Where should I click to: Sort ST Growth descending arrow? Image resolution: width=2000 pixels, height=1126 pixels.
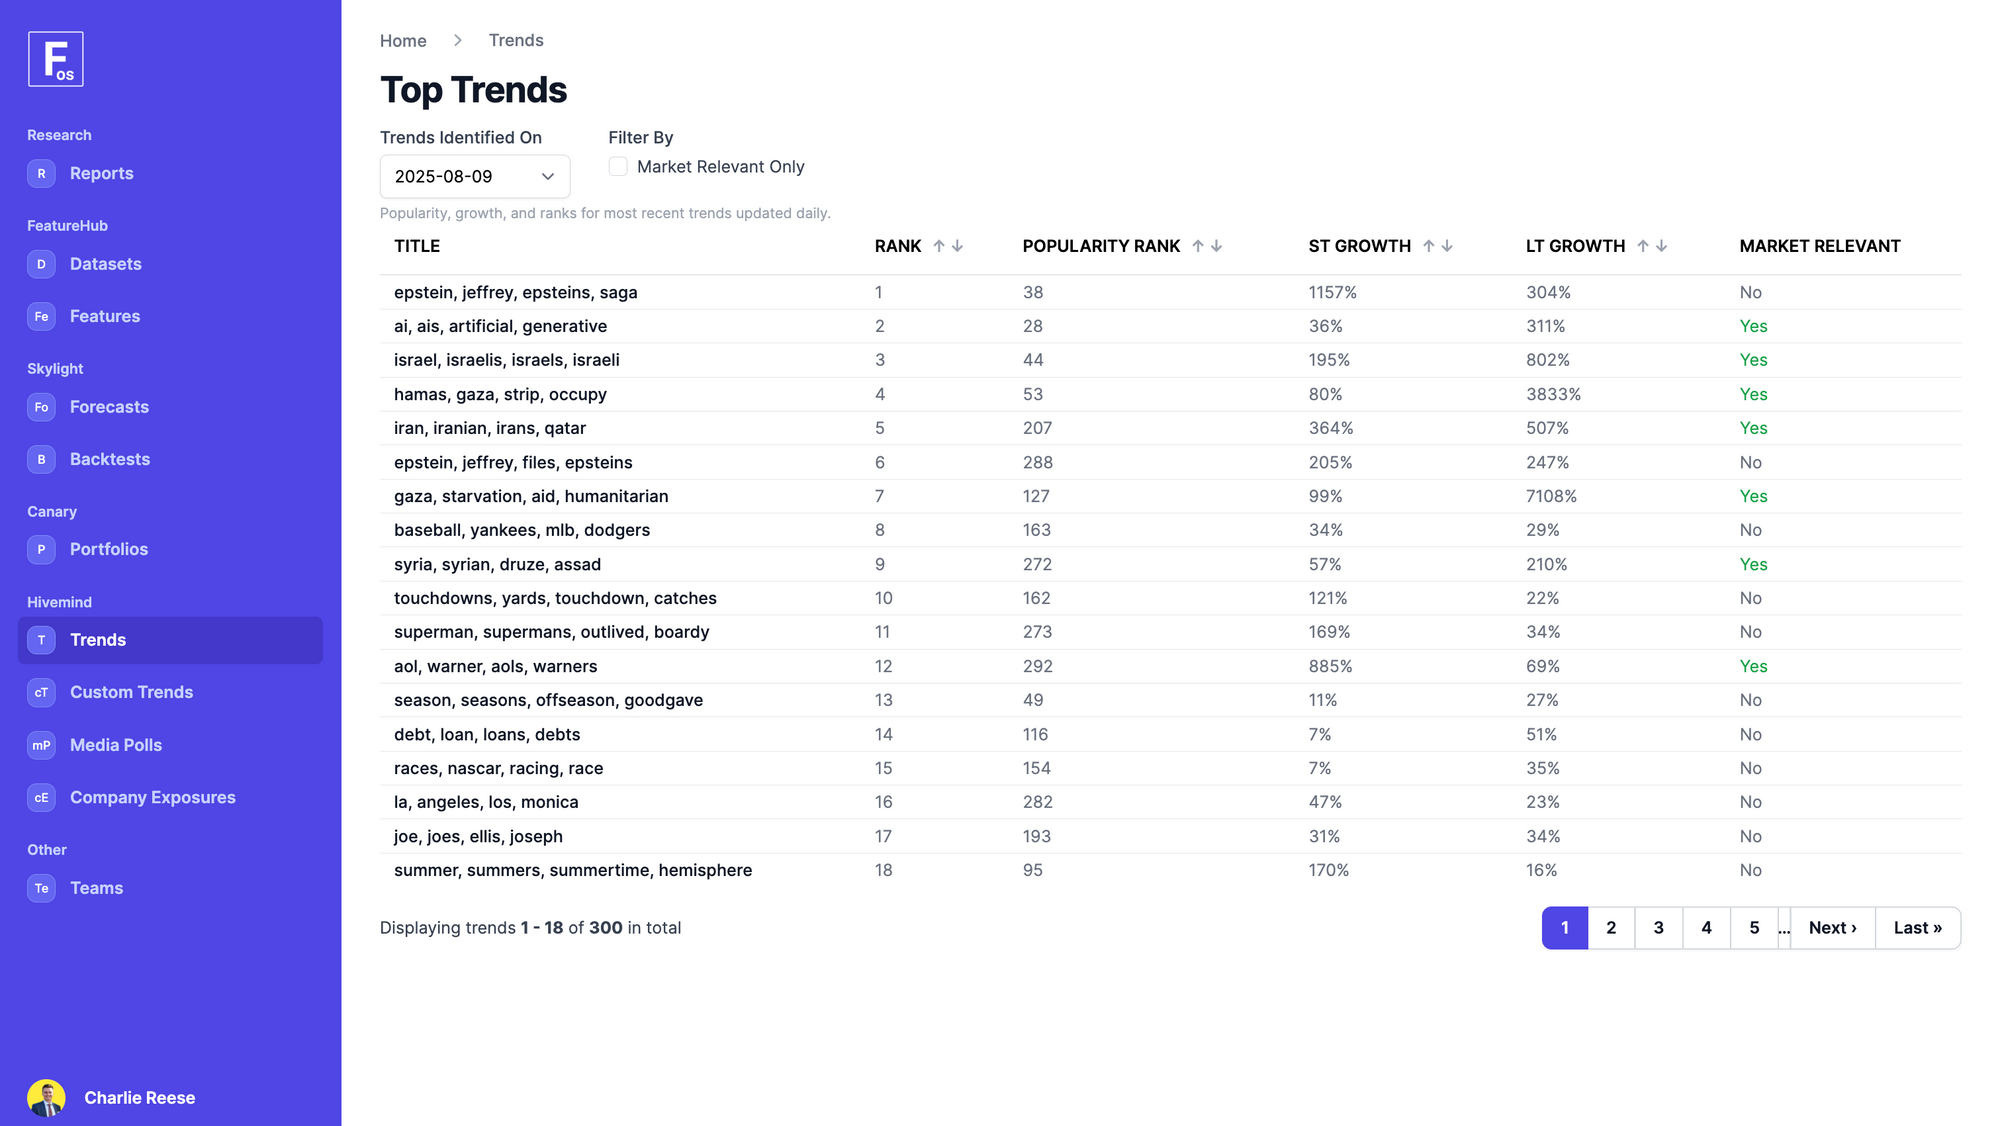tap(1447, 246)
